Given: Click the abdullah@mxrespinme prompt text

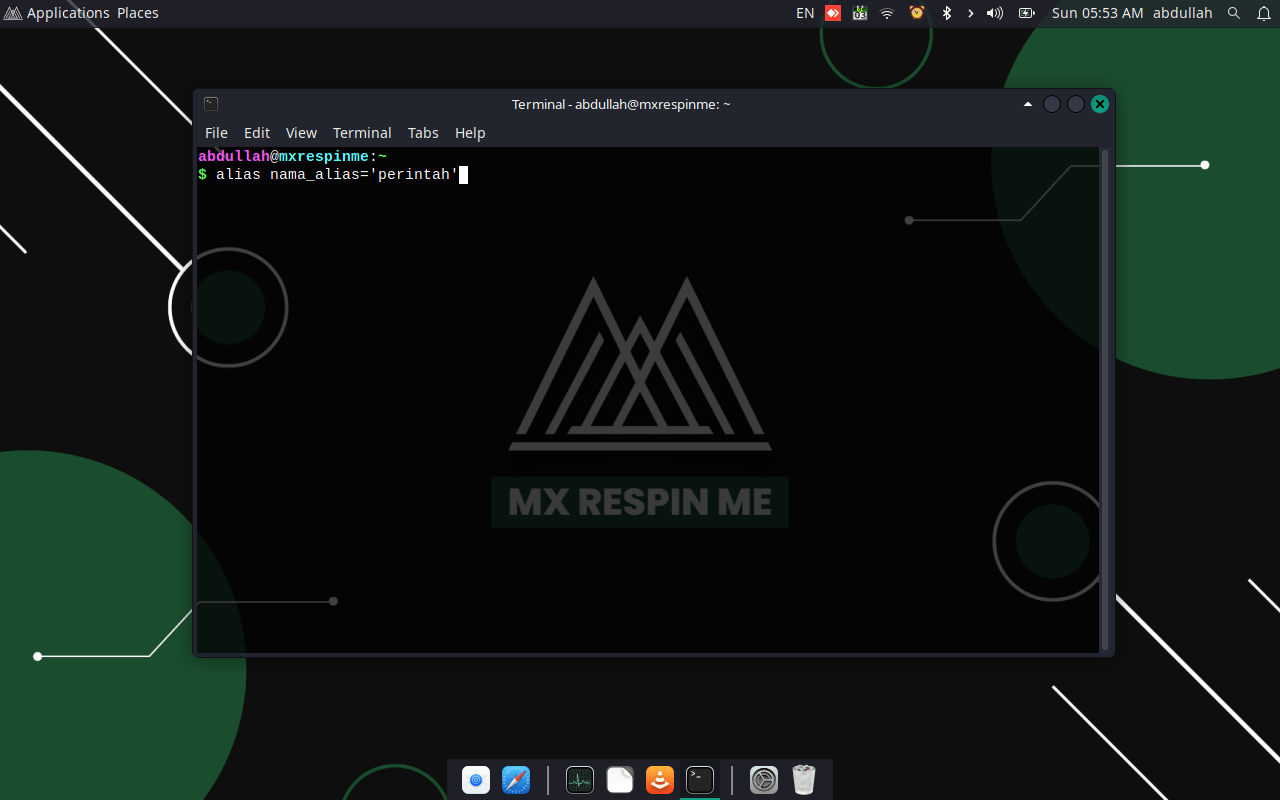Looking at the screenshot, I should click(283, 157).
